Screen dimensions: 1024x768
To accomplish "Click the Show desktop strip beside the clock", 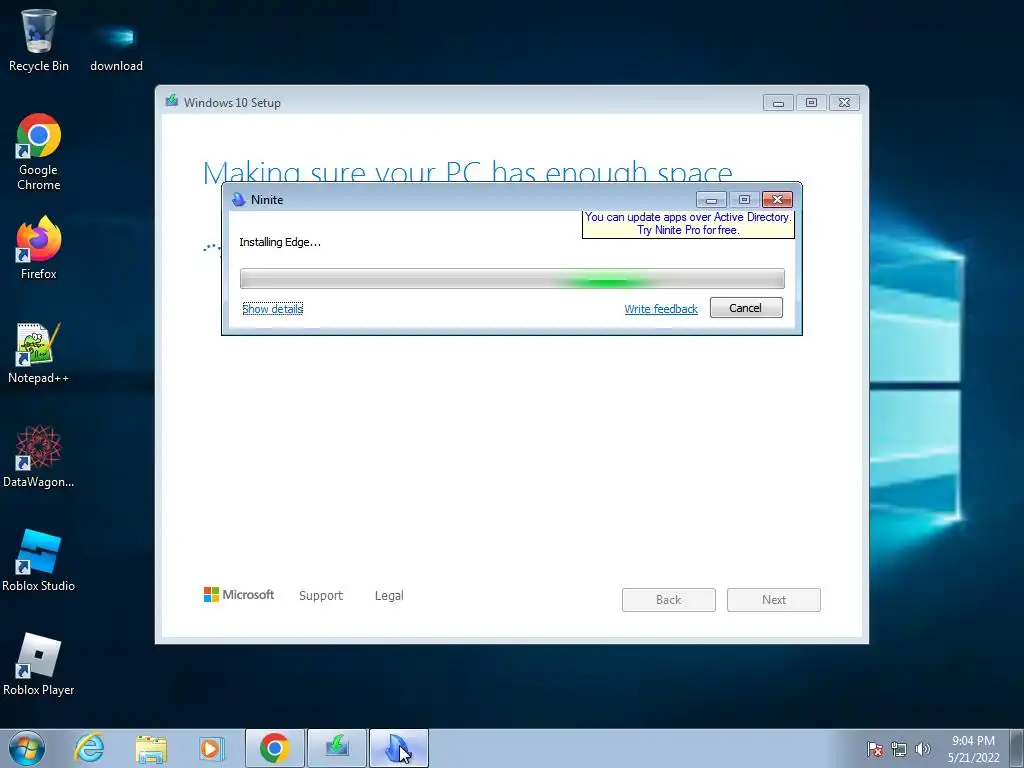I will pos(1017,748).
